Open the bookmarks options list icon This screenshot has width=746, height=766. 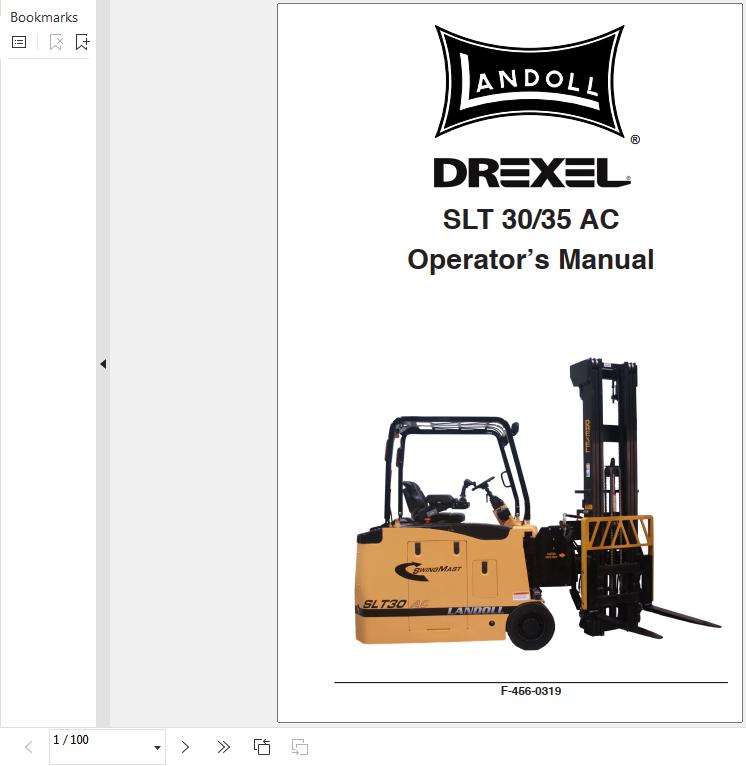click(x=19, y=42)
